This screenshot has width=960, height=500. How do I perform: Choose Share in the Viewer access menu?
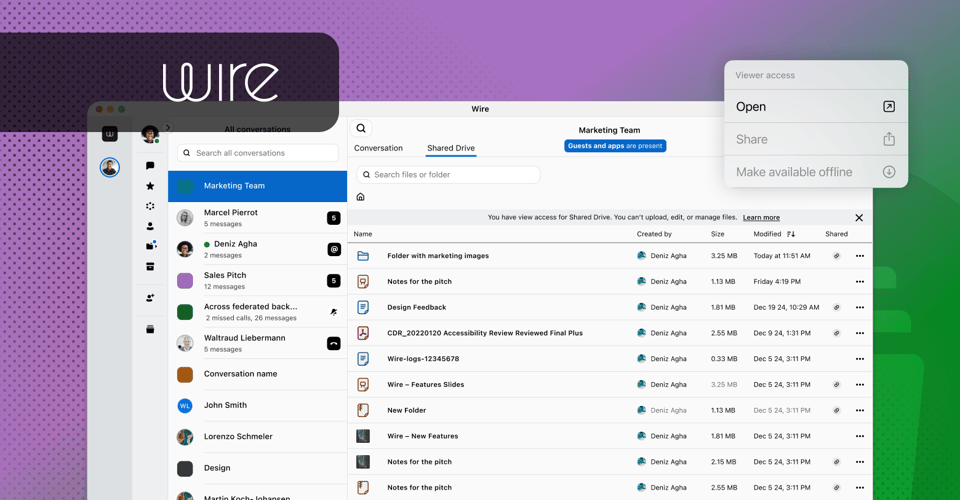pos(816,139)
